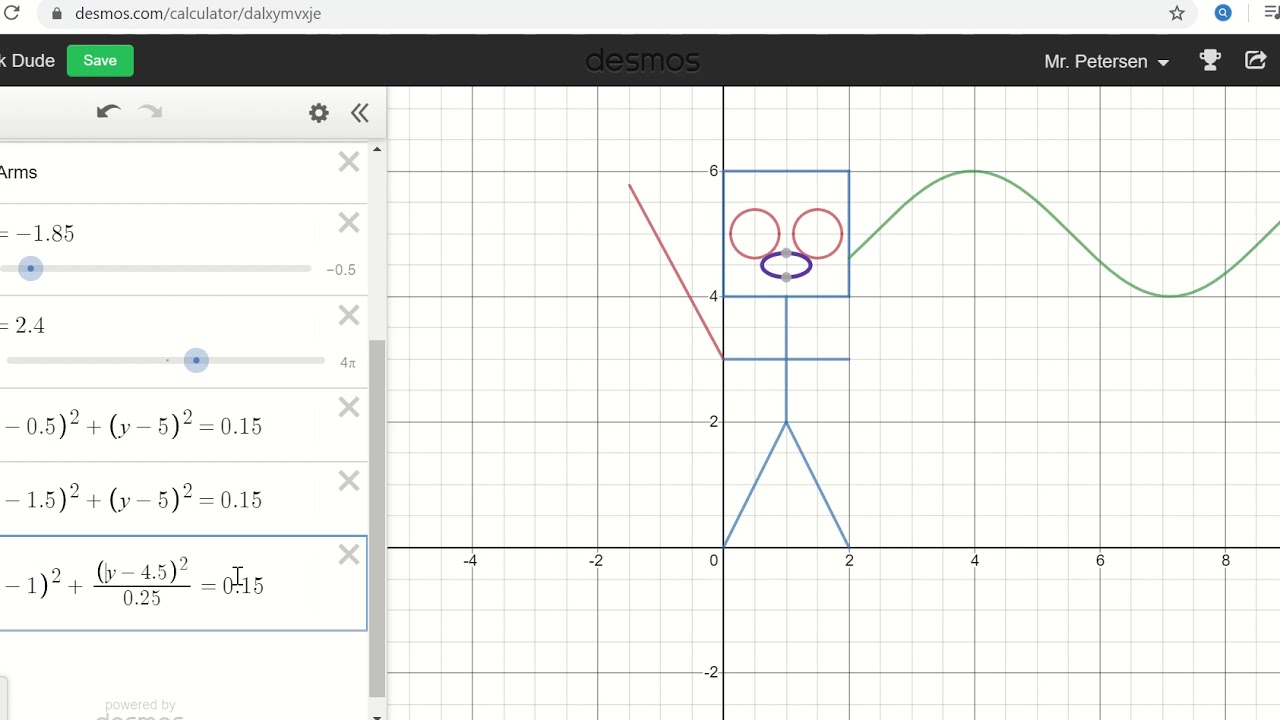Reload the page with browser refresh icon
The image size is (1280, 720).
point(12,14)
